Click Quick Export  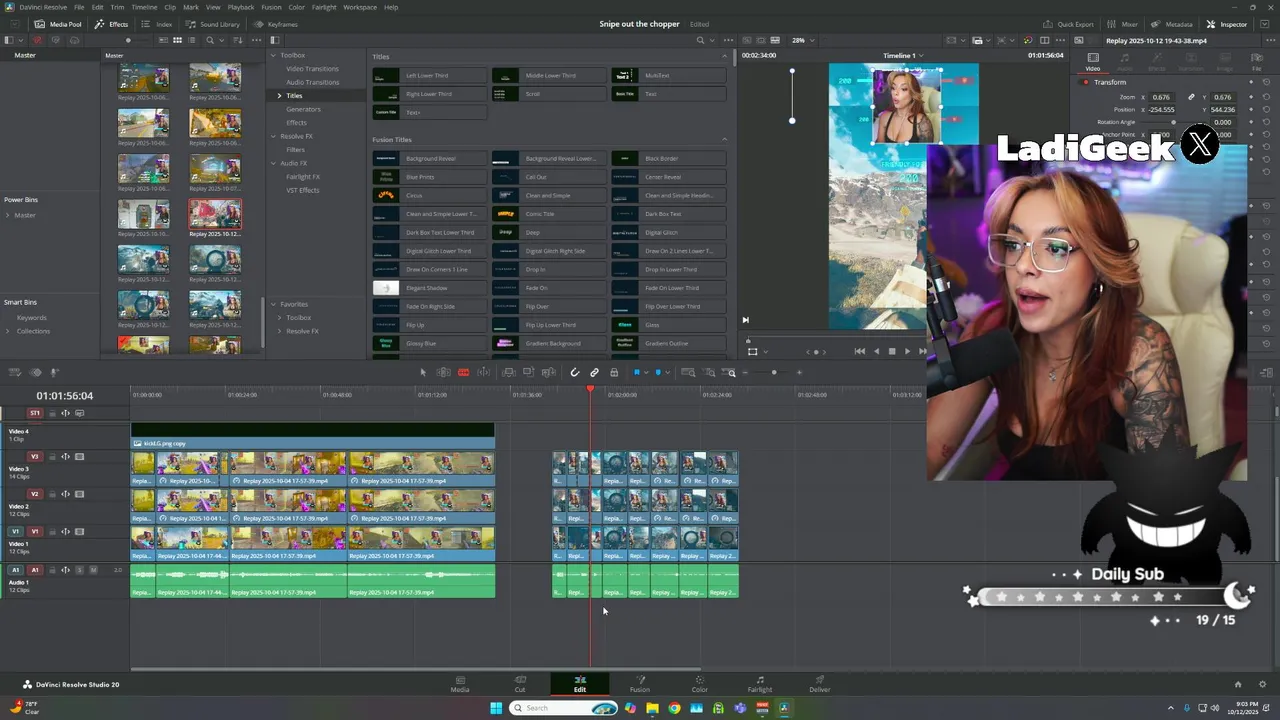click(x=1069, y=24)
